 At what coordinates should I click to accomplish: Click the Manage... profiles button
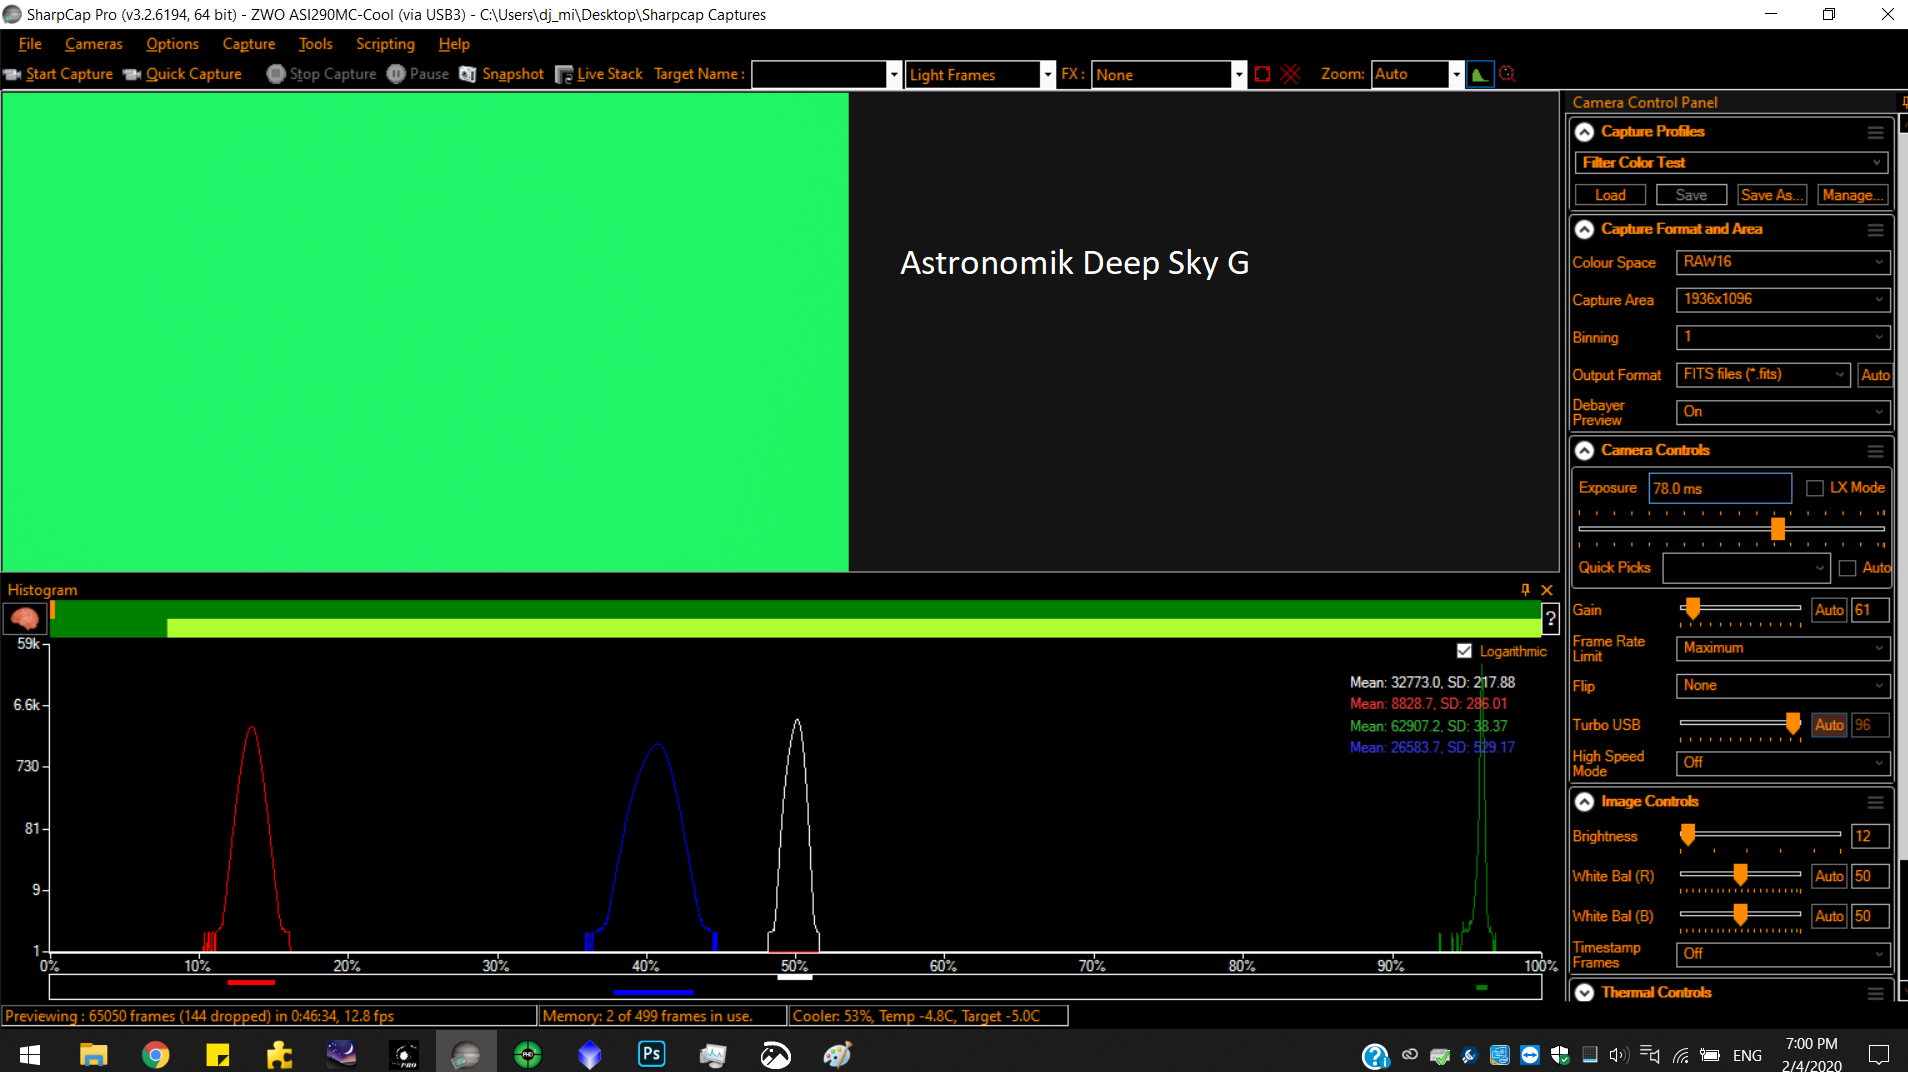click(1852, 195)
